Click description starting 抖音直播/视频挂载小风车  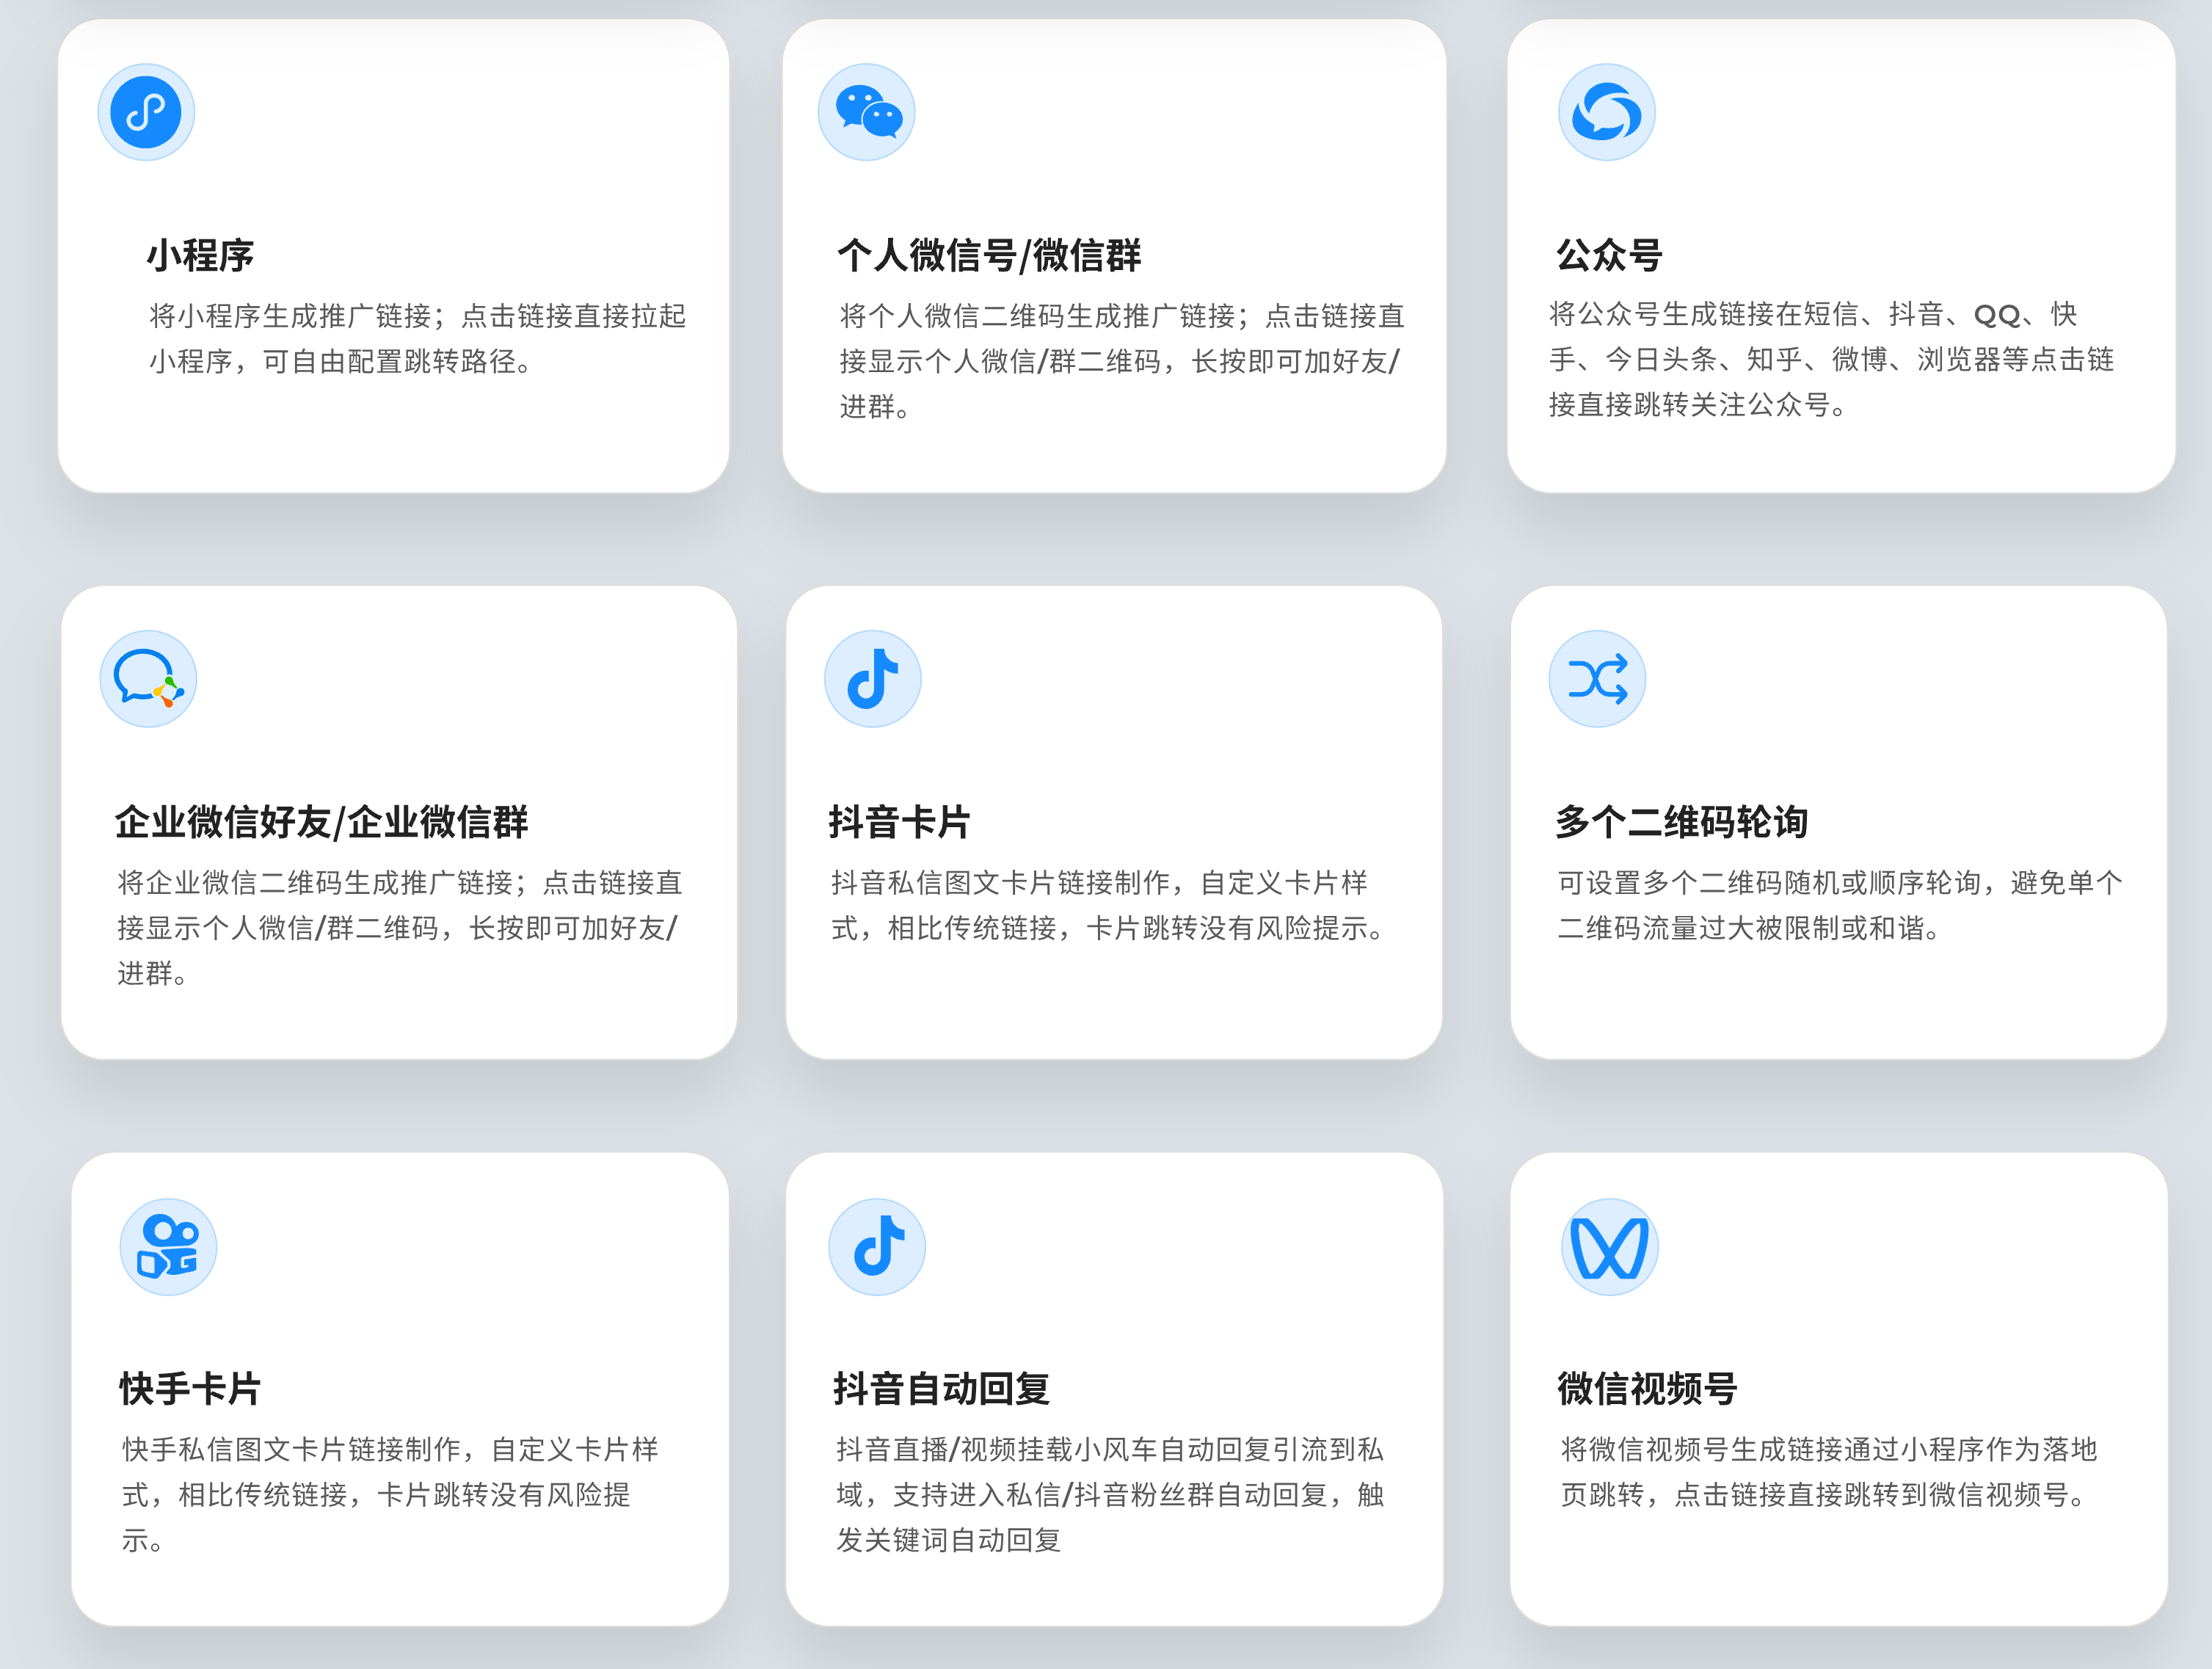click(x=1110, y=1495)
